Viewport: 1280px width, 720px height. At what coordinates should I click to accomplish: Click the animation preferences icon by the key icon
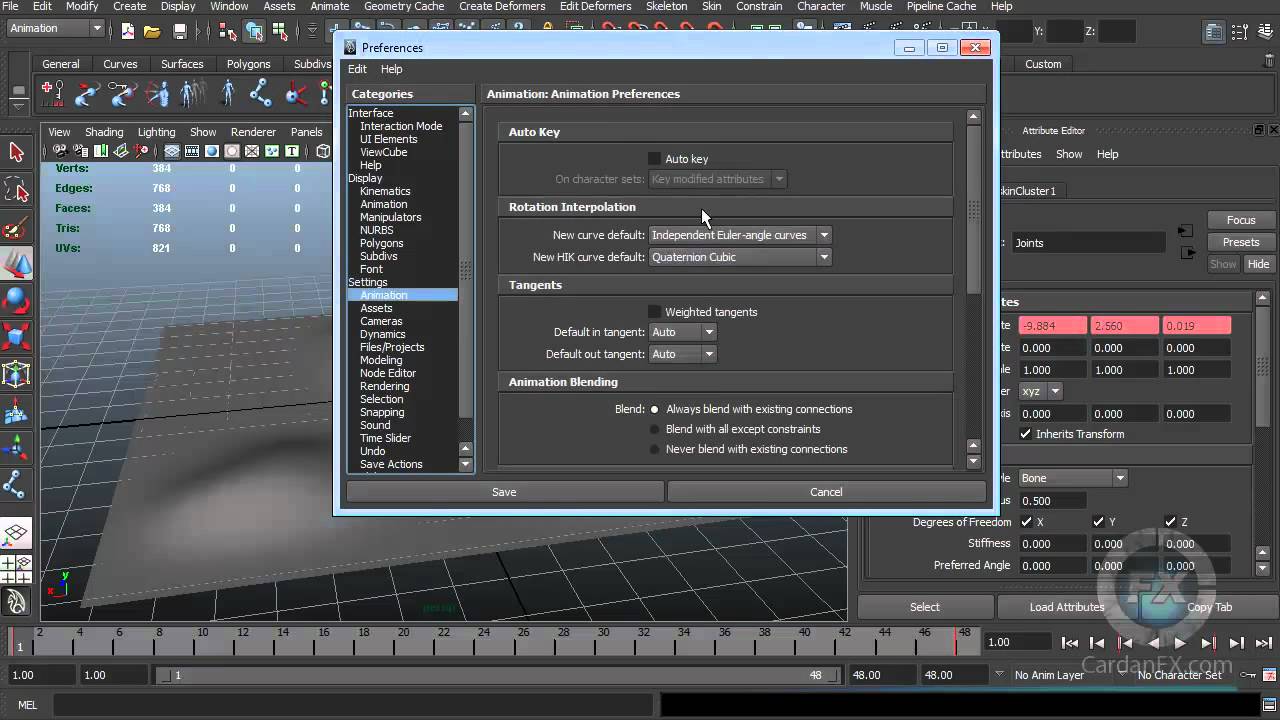[1271, 675]
